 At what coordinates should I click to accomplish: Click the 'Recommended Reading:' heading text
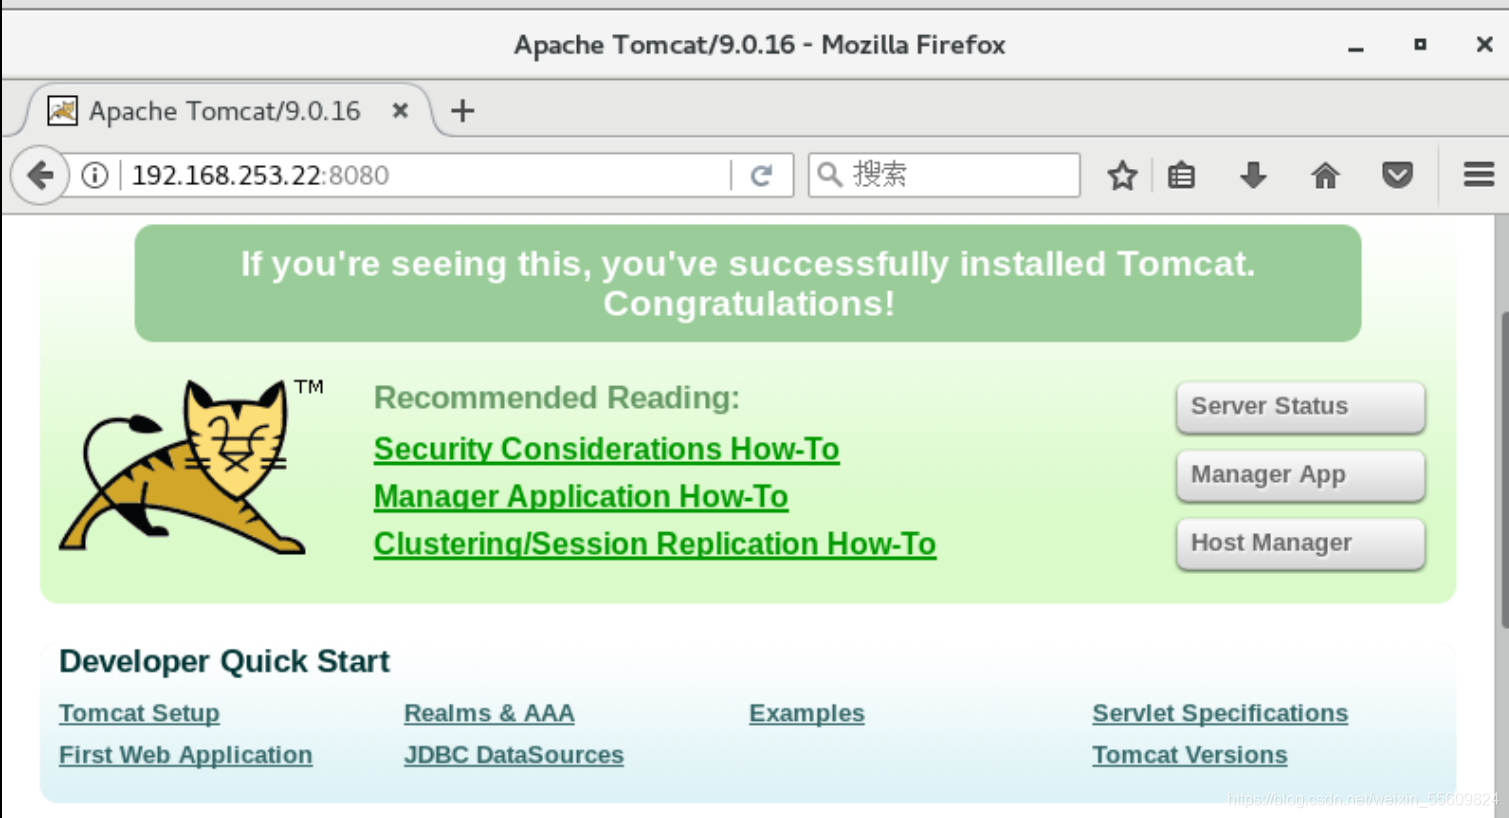[557, 398]
